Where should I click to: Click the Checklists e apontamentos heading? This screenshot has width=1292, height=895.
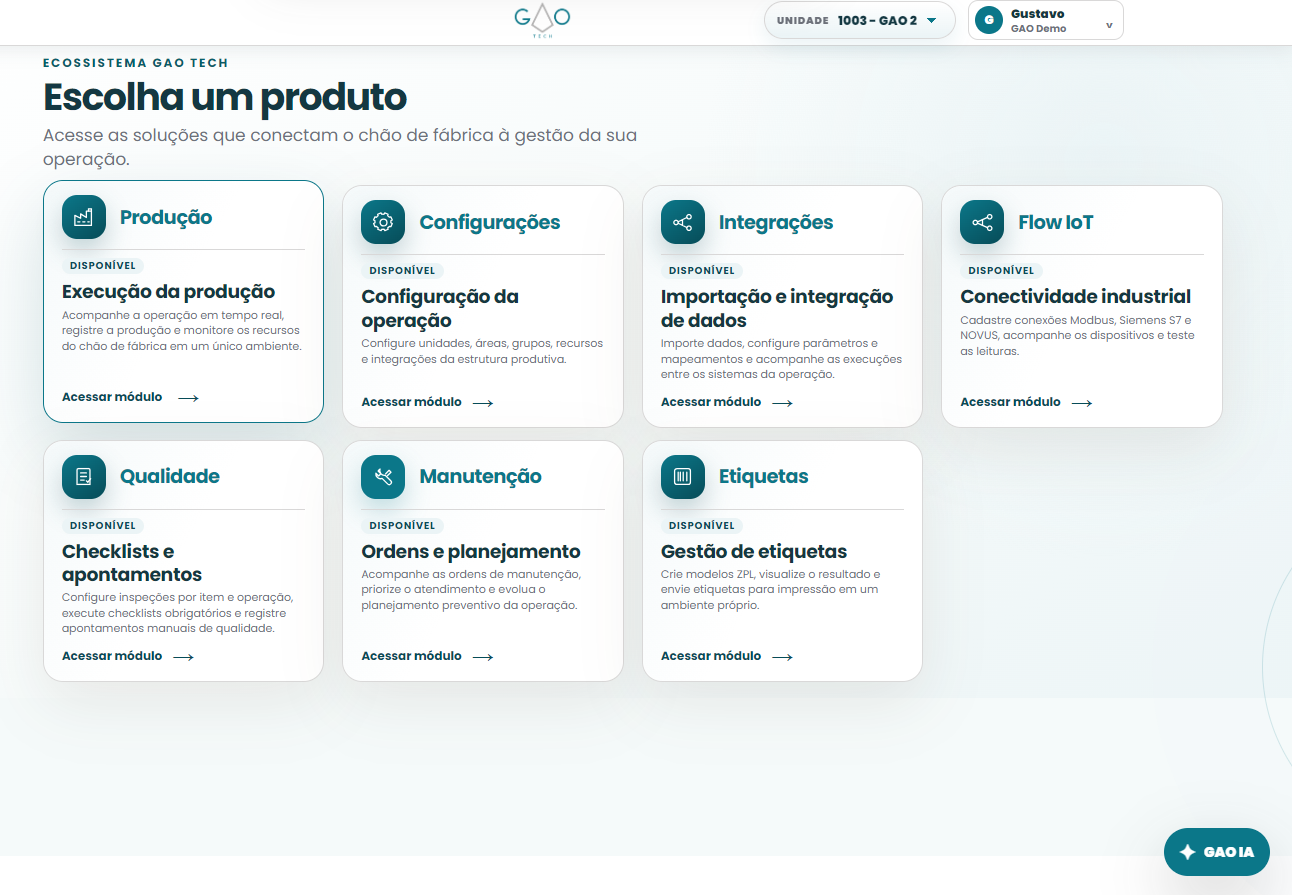(132, 563)
